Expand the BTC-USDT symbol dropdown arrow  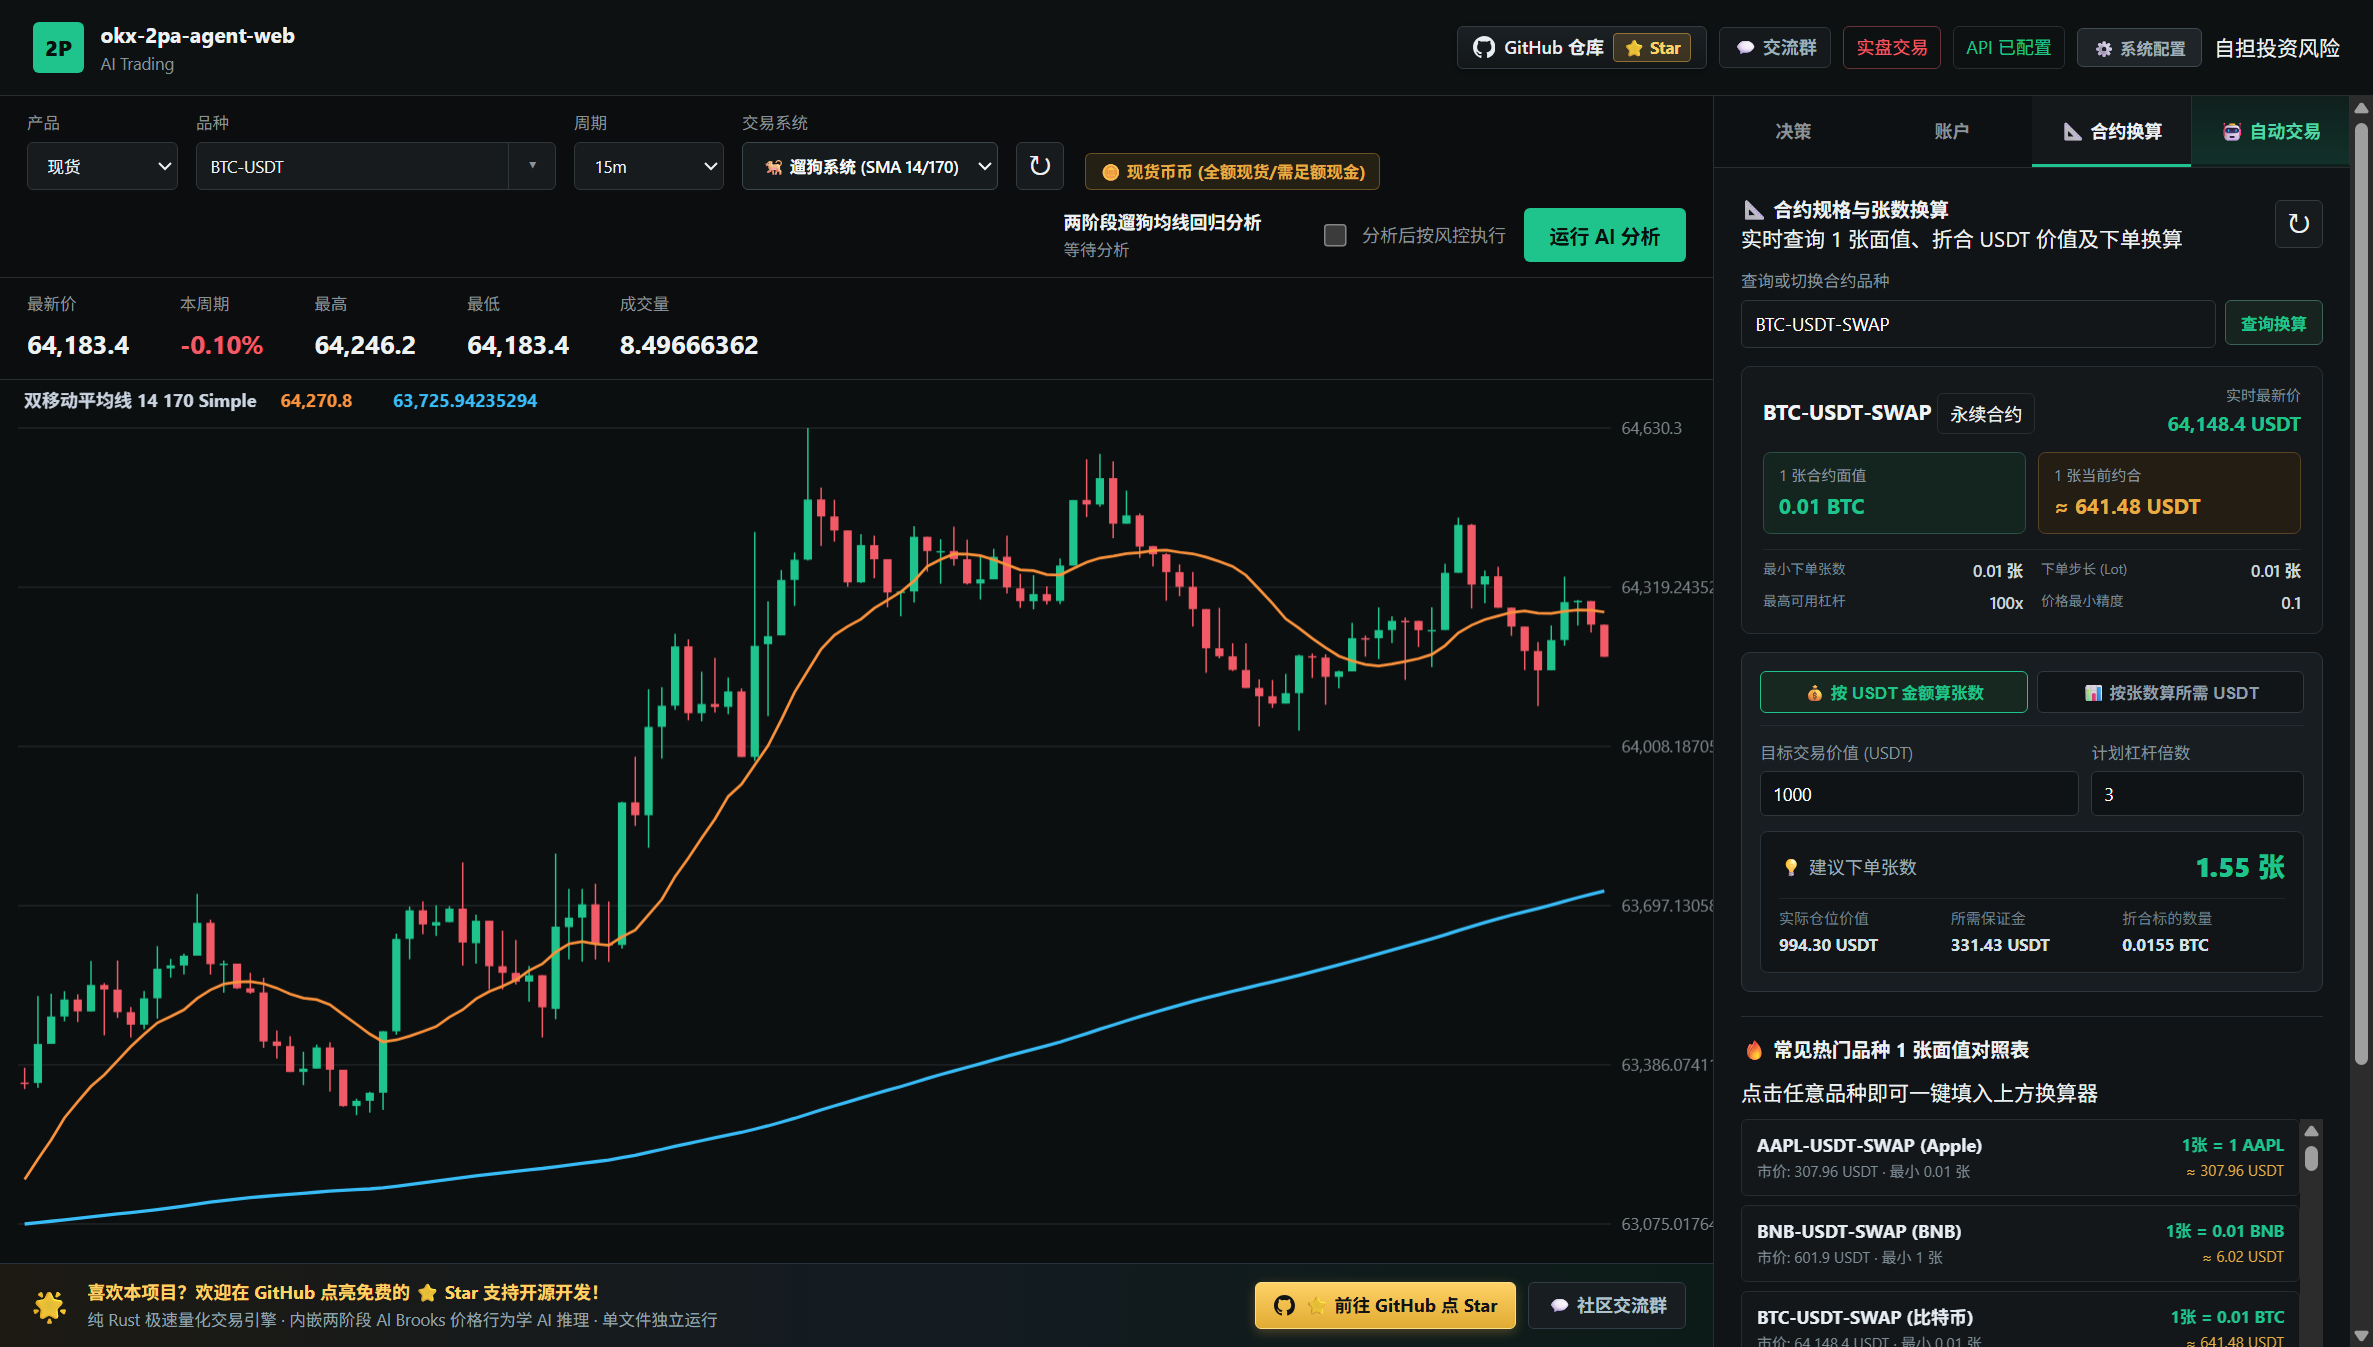532,166
